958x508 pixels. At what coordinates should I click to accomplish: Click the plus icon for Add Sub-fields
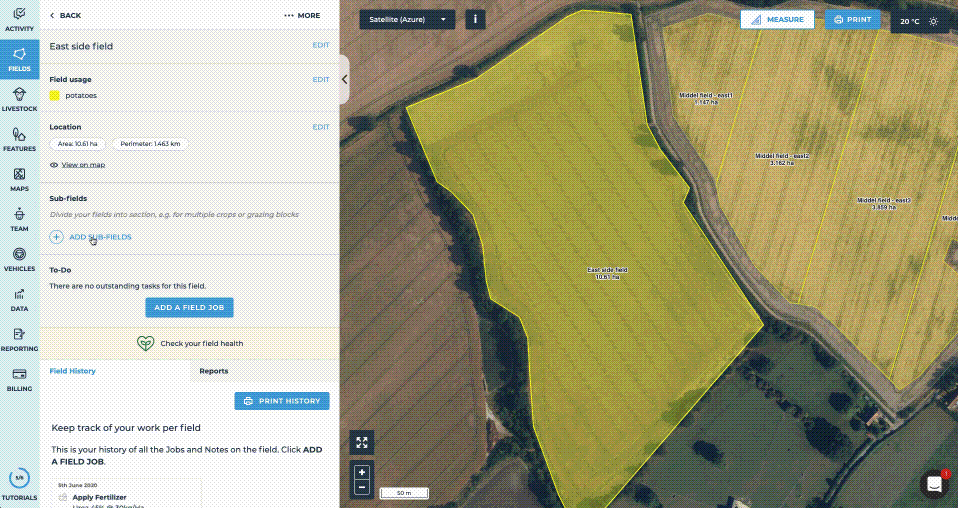[56, 237]
